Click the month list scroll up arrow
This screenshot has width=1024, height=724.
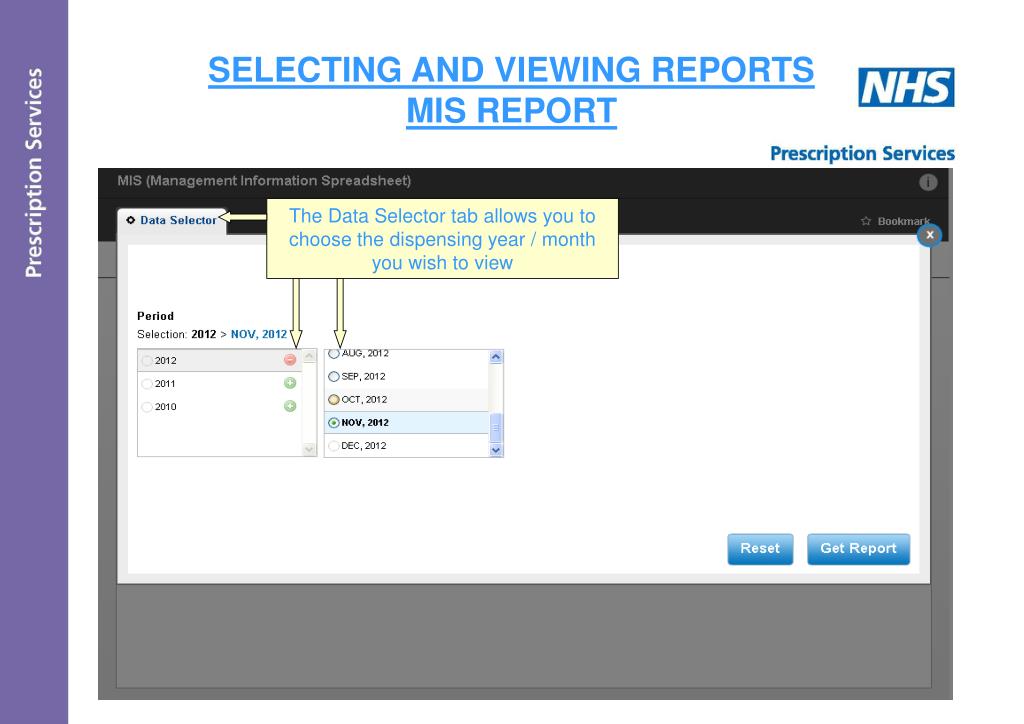(496, 356)
